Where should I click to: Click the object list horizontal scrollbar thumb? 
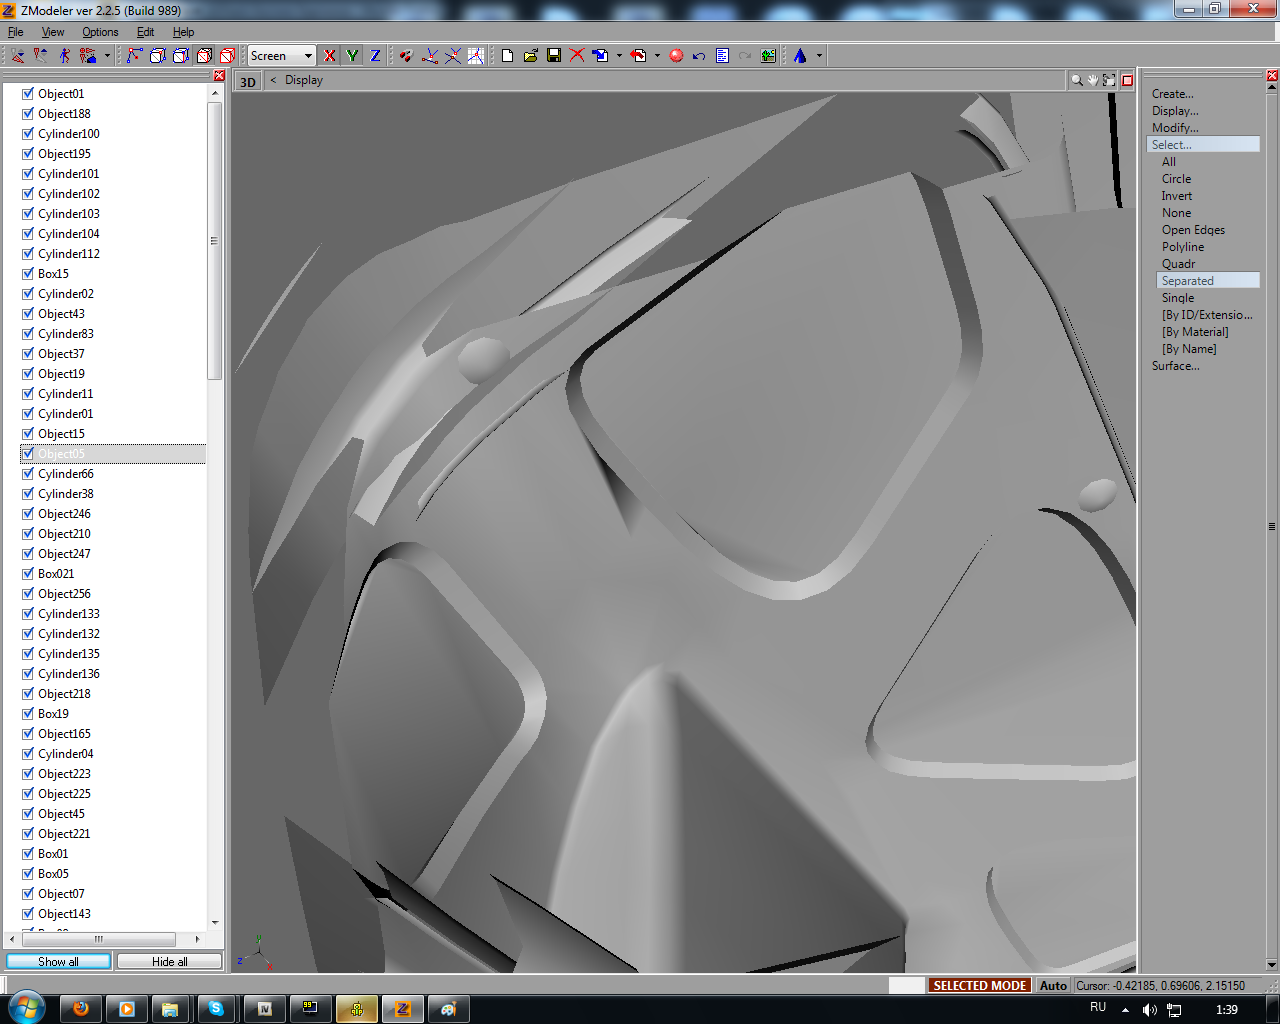[99, 939]
